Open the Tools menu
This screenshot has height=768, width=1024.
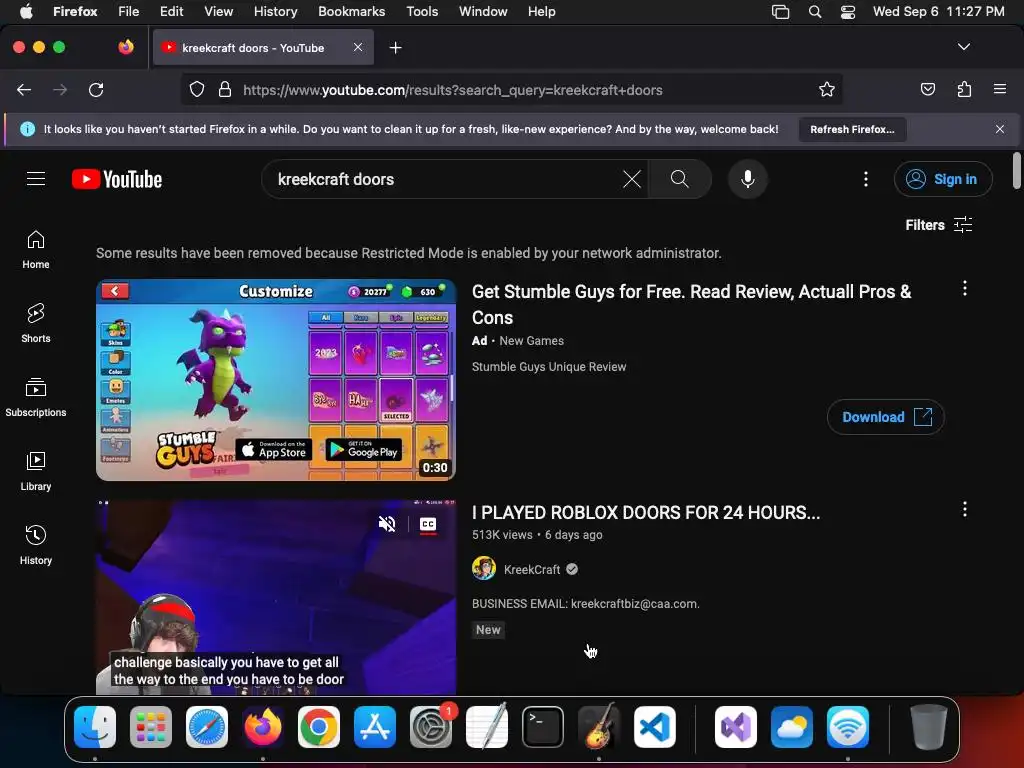coord(422,11)
